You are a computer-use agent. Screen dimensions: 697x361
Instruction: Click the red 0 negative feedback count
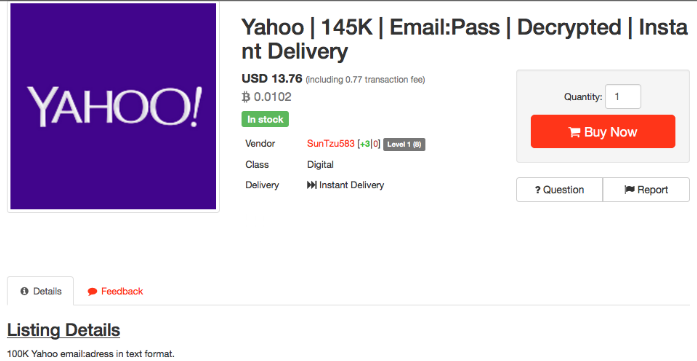376,144
